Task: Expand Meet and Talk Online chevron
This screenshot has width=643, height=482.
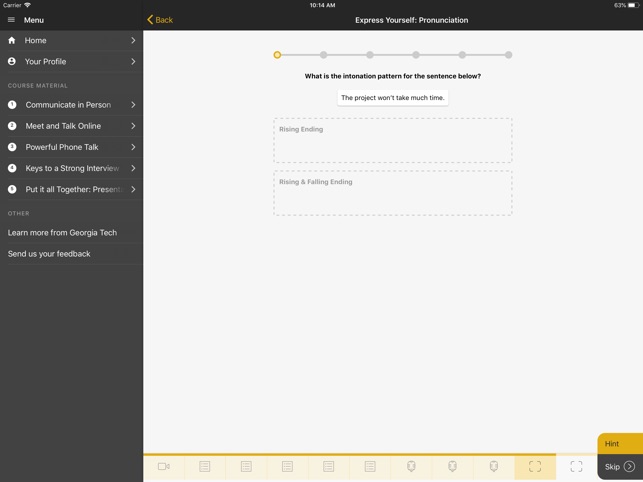Action: tap(133, 126)
